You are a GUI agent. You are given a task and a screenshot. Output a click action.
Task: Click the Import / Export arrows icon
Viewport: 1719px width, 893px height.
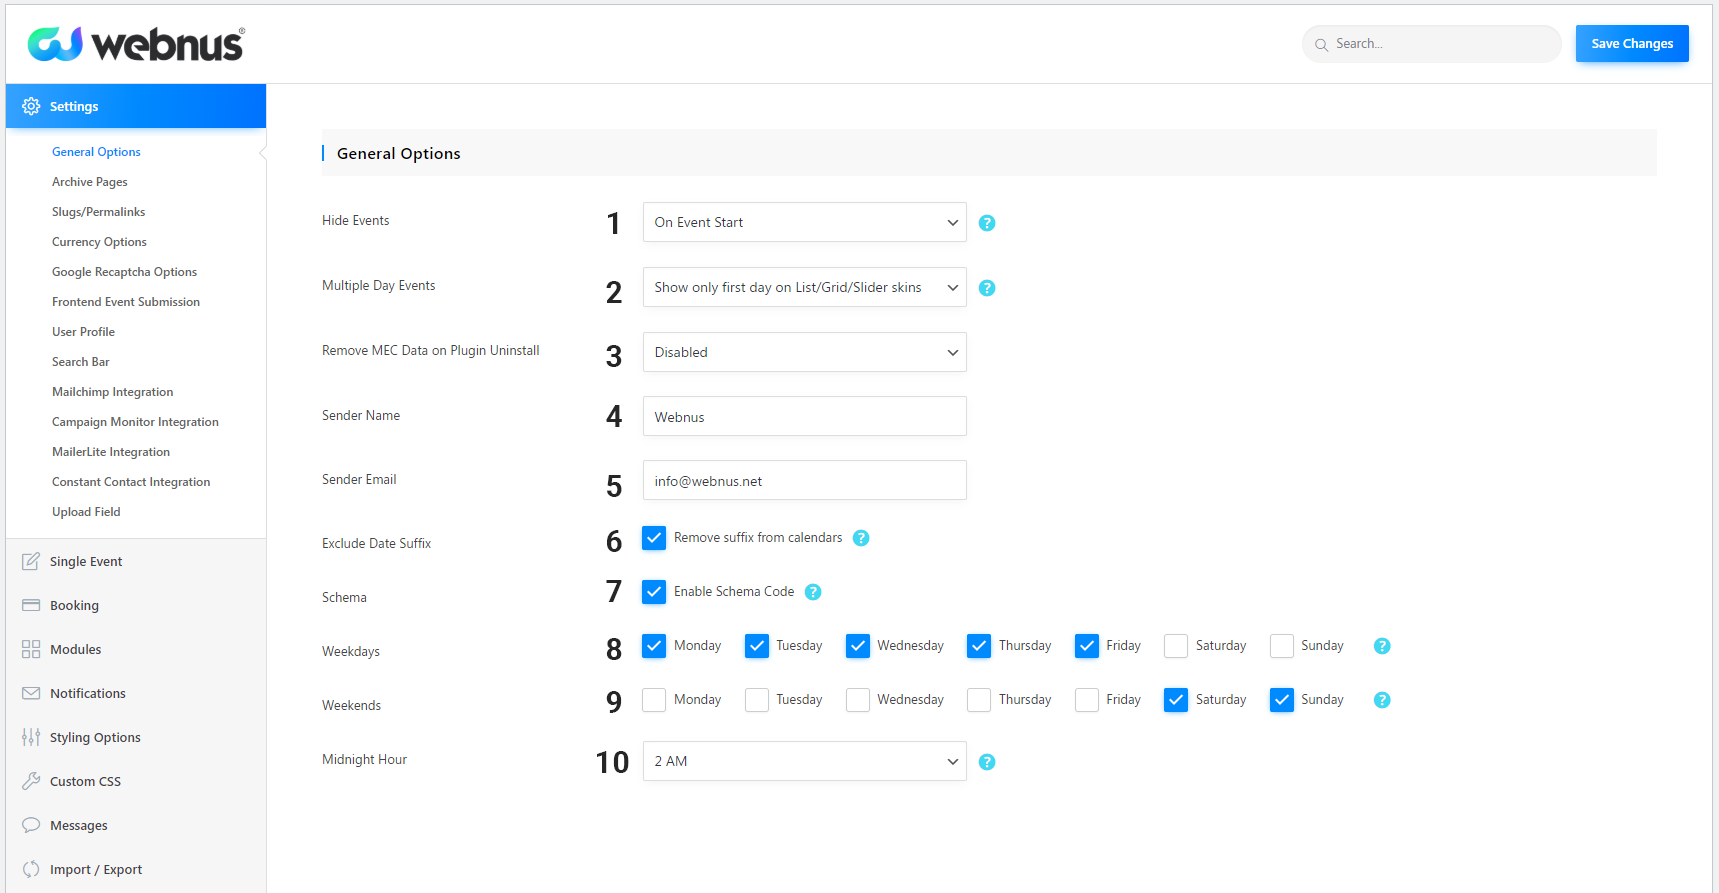click(x=31, y=869)
